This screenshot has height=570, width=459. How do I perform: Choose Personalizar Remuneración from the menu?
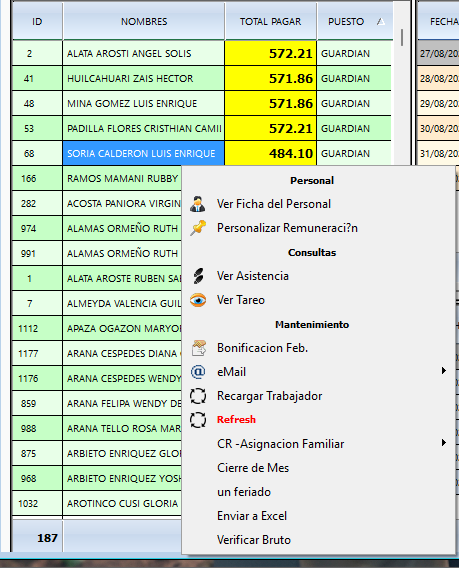click(287, 228)
